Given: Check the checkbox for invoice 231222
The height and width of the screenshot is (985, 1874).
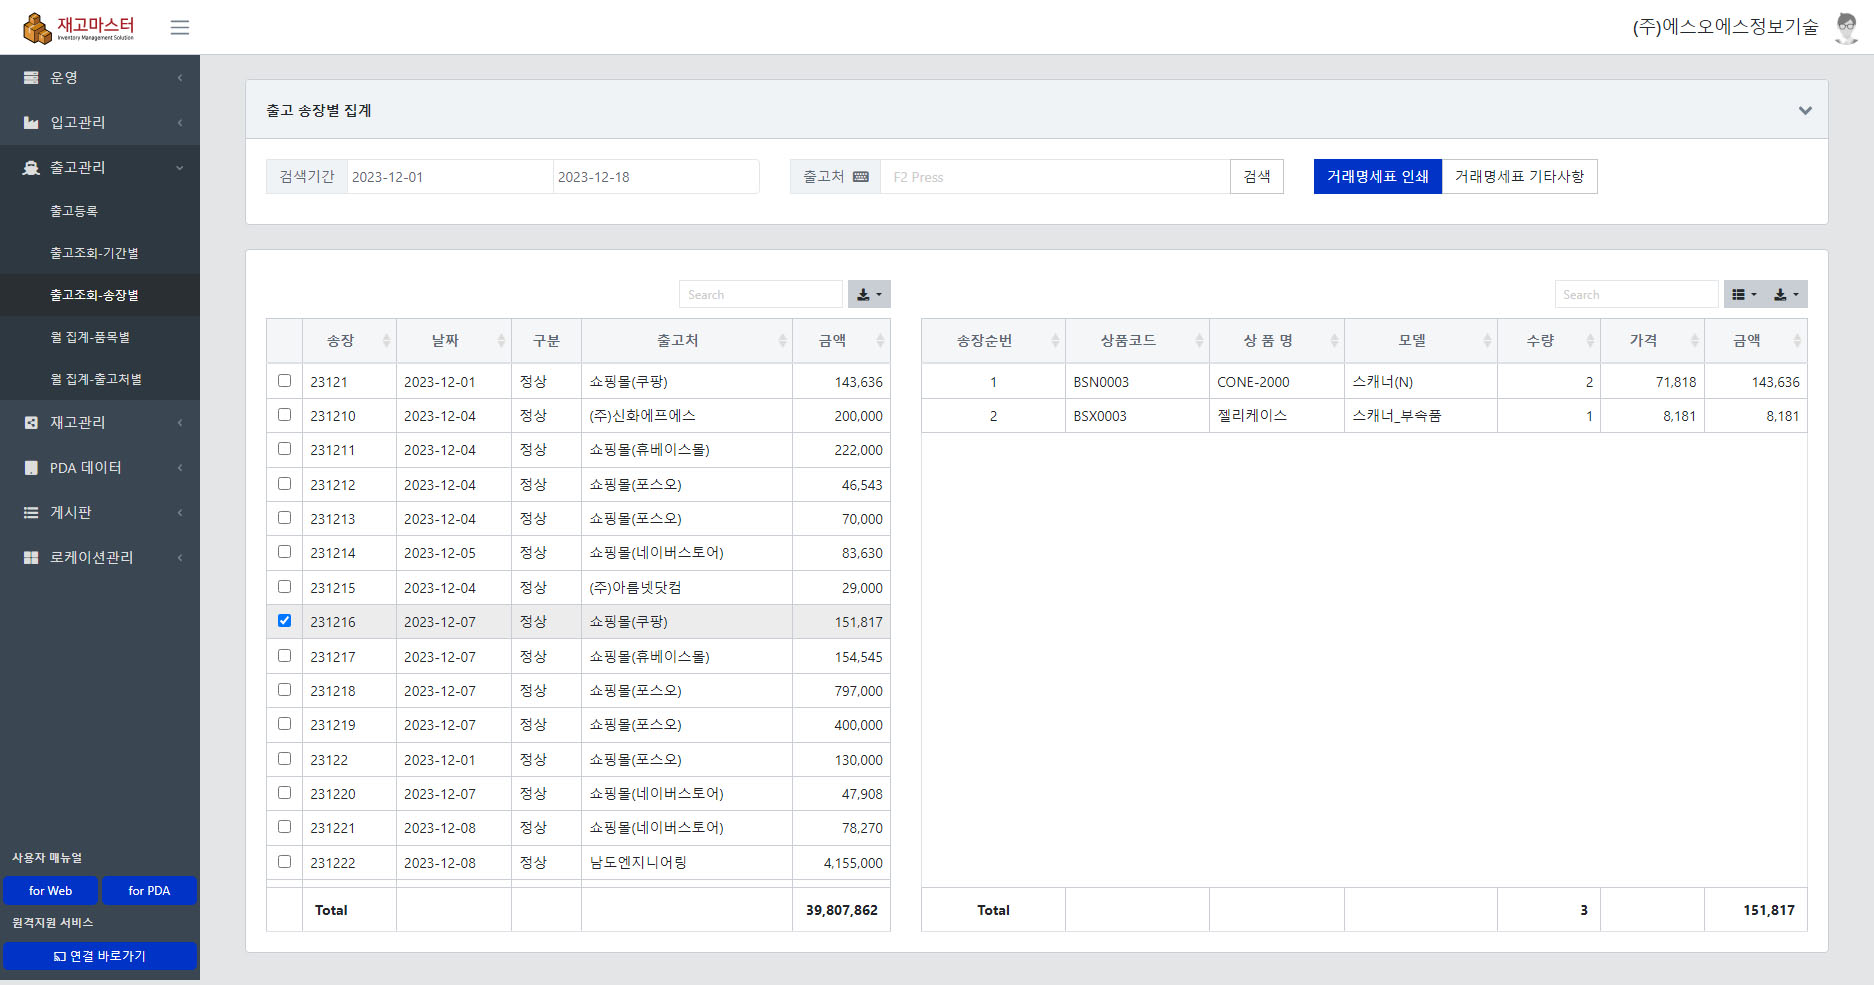Looking at the screenshot, I should tap(284, 862).
